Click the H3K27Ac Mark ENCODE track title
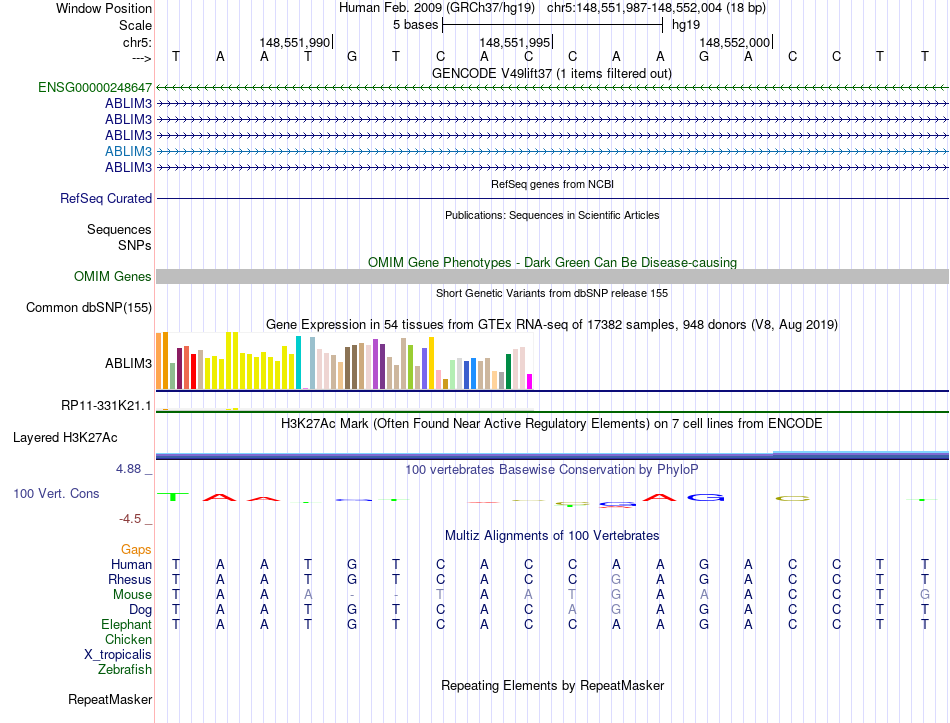Image resolution: width=950 pixels, height=723 pixels. click(x=552, y=424)
